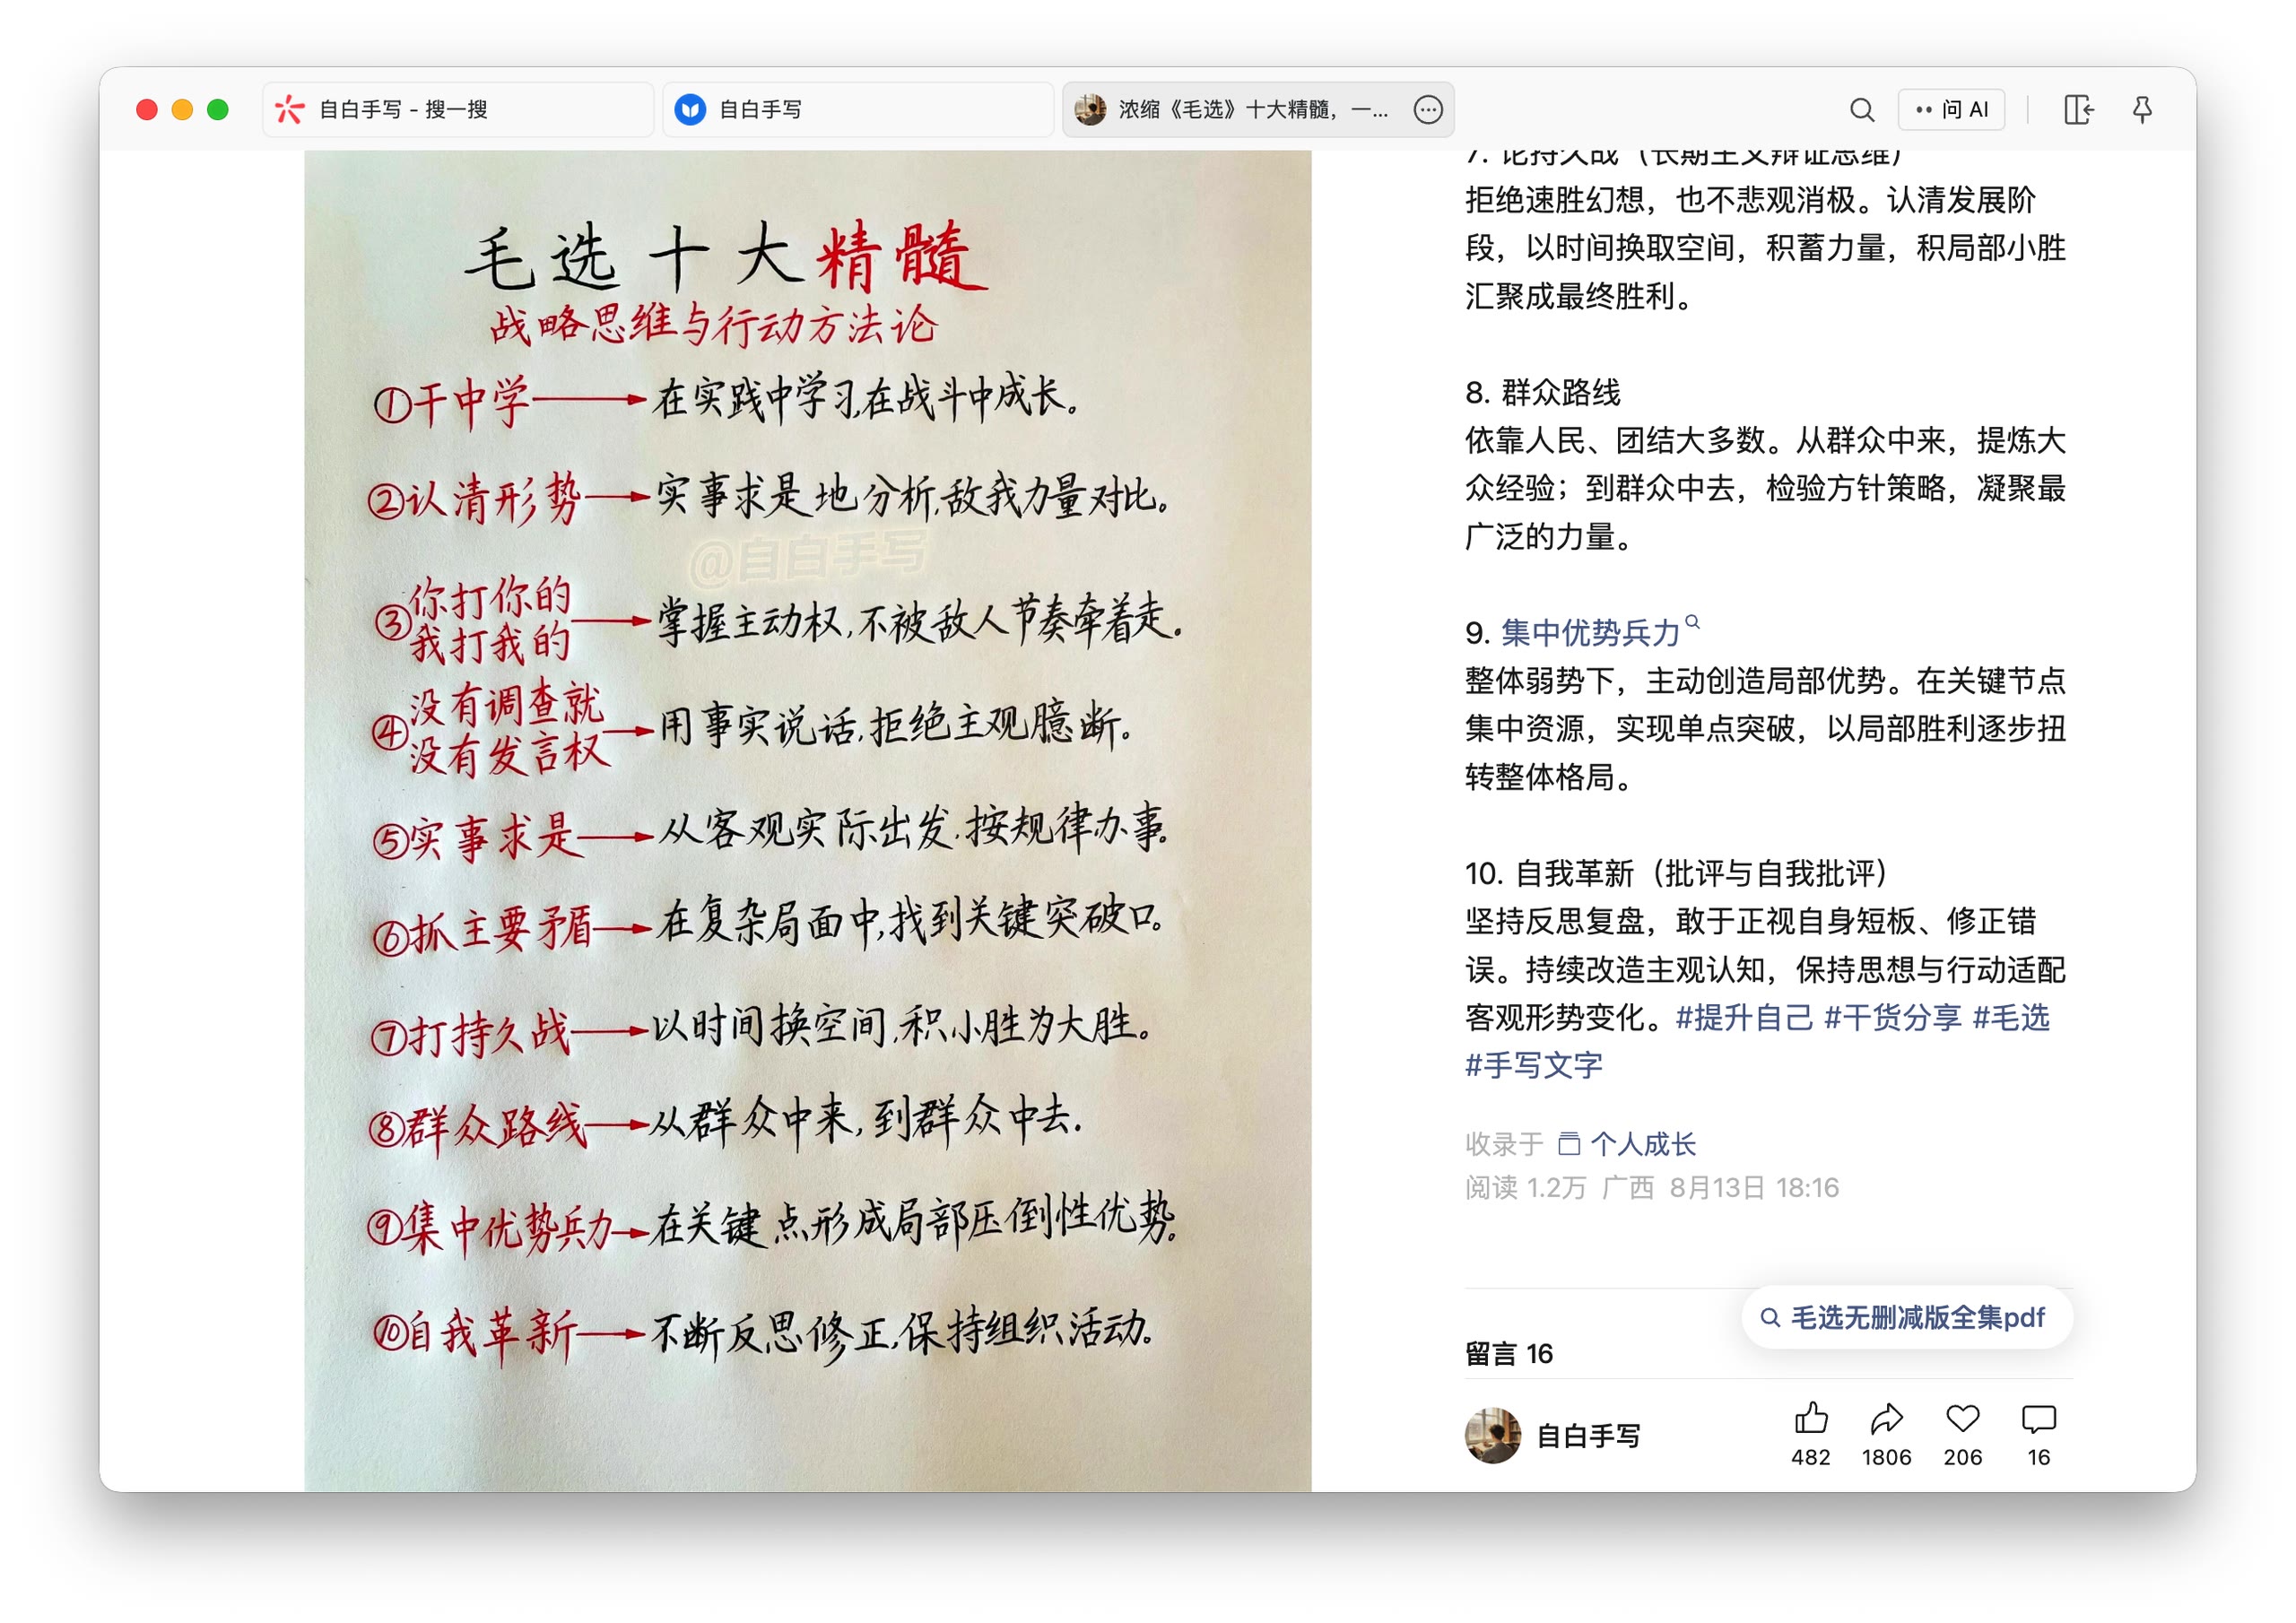
Task: Click the share count 1806
Action: (1886, 1457)
